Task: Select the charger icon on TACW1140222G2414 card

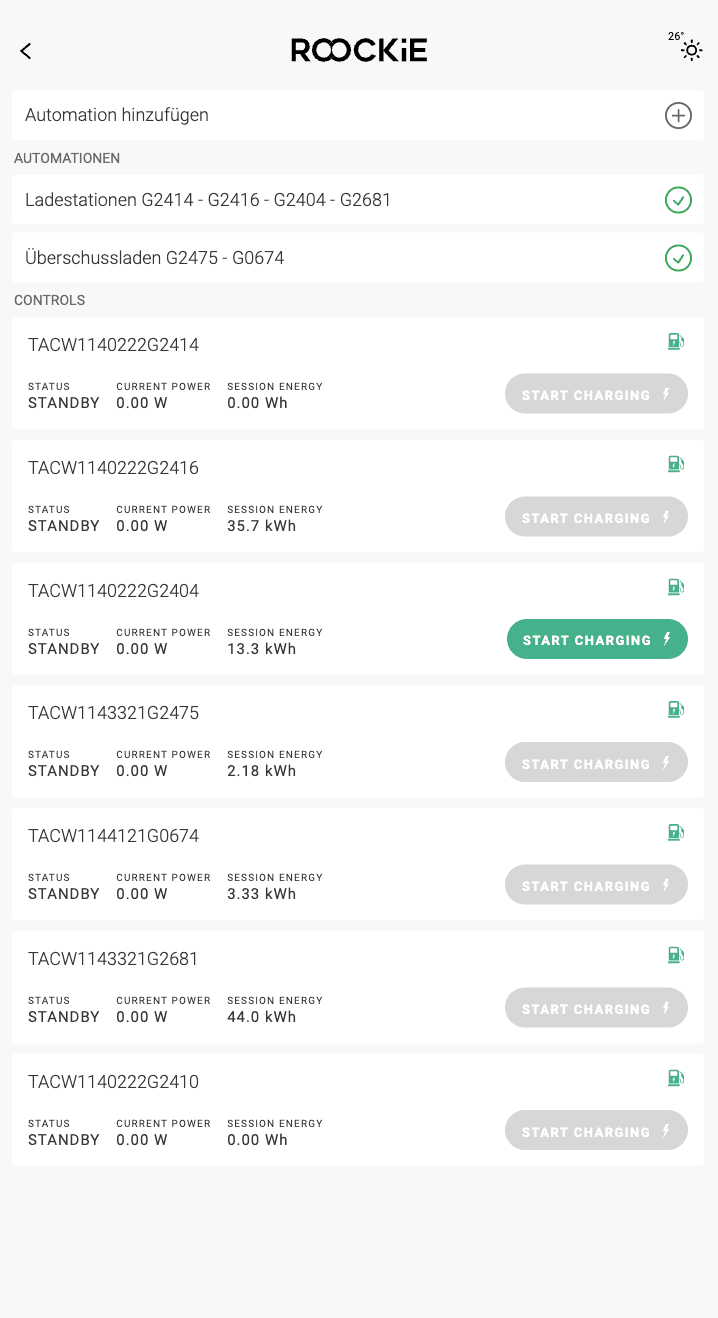Action: point(675,341)
